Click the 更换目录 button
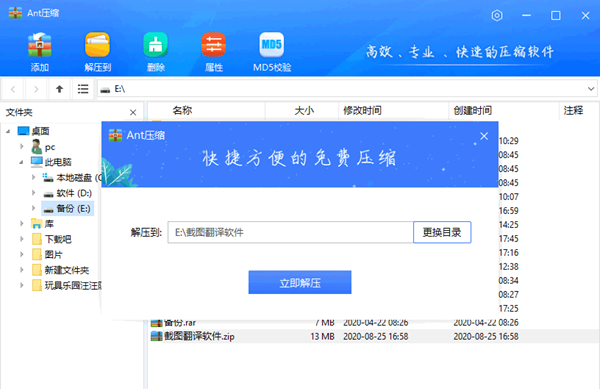This screenshot has width=600, height=389. click(442, 232)
